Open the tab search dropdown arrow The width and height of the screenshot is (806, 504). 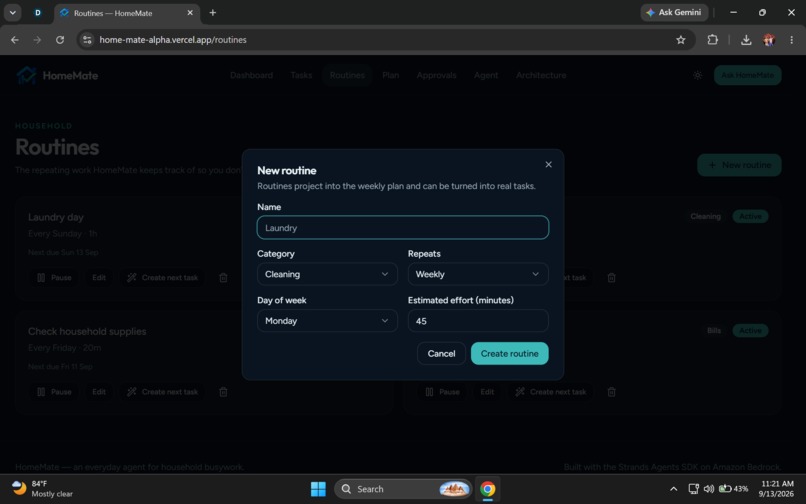point(12,13)
